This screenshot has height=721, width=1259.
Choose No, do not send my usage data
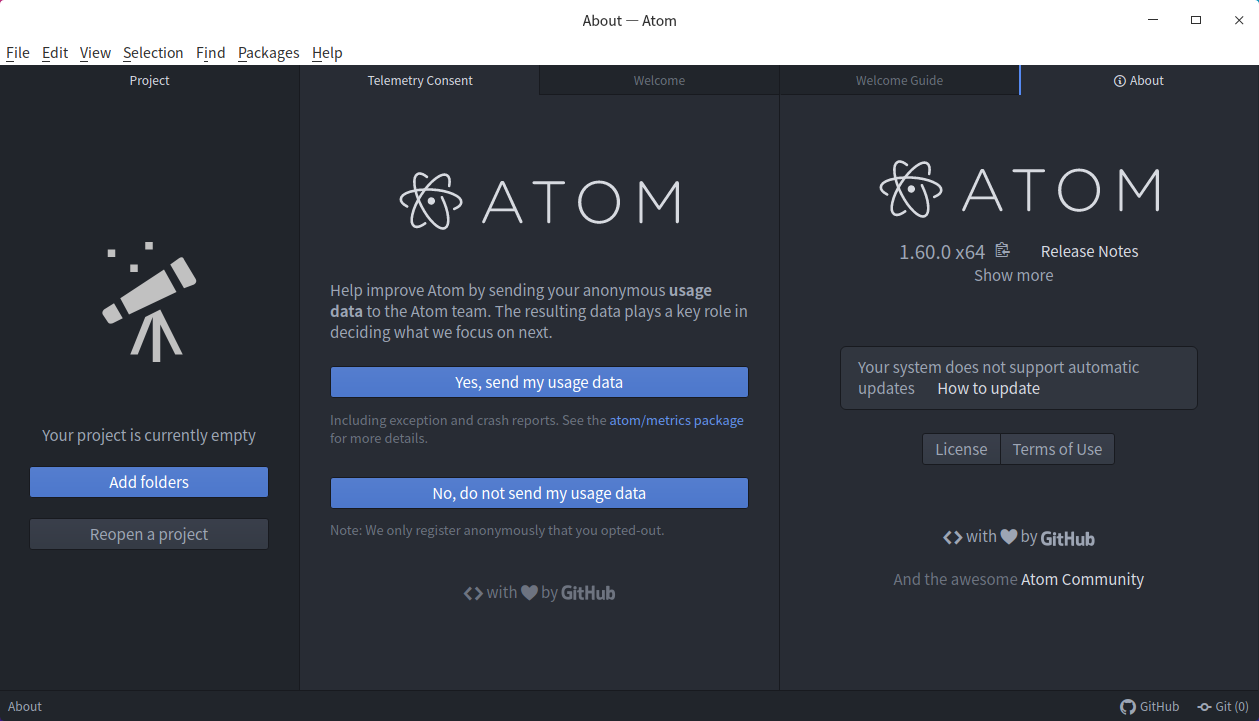click(x=539, y=493)
